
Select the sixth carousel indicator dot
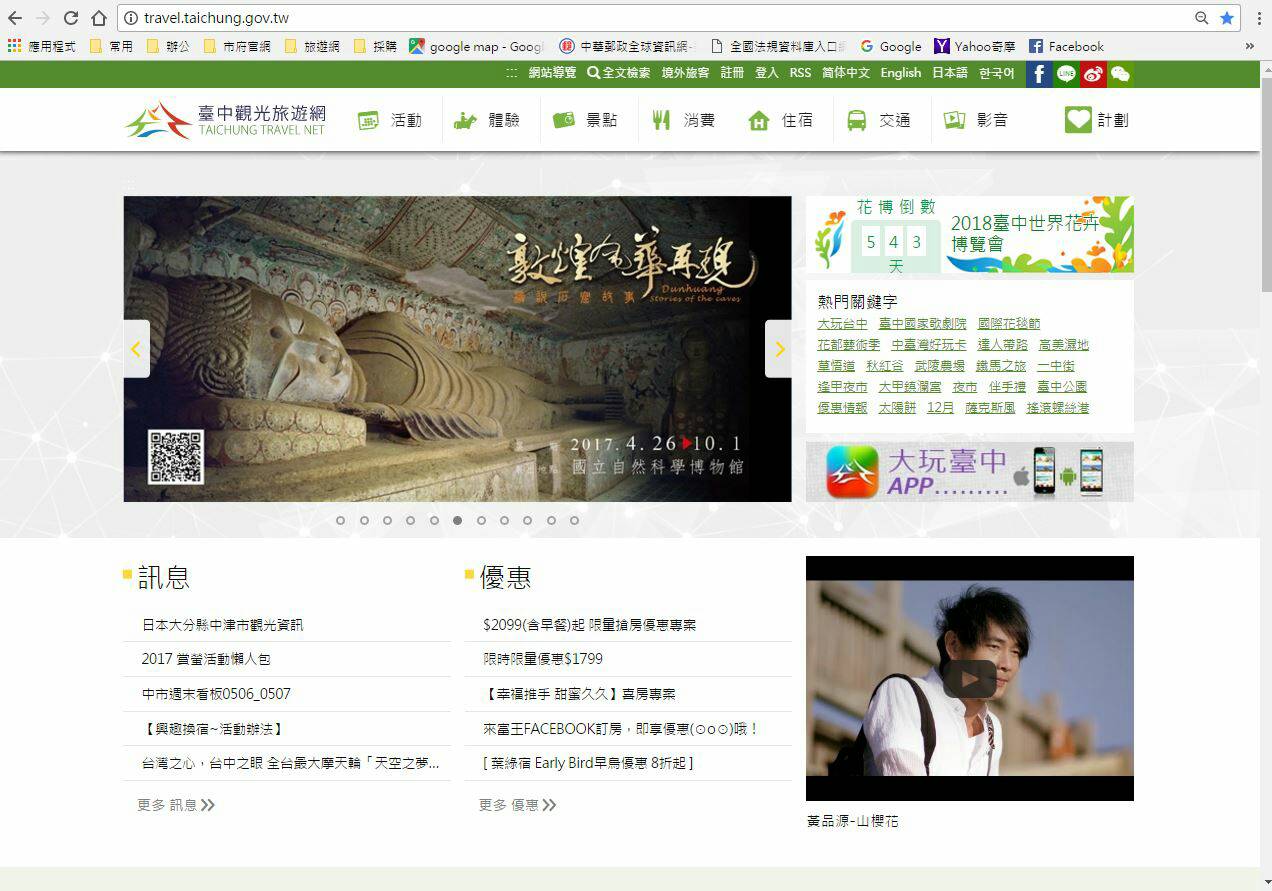tap(457, 520)
